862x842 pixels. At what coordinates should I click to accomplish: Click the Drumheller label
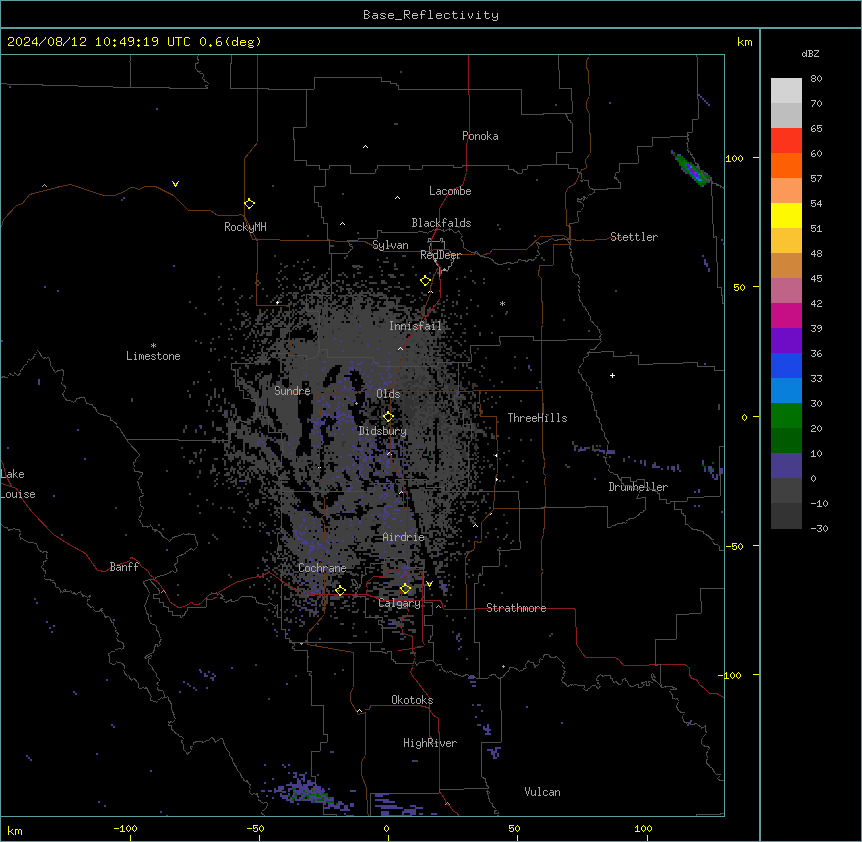[x=638, y=487]
